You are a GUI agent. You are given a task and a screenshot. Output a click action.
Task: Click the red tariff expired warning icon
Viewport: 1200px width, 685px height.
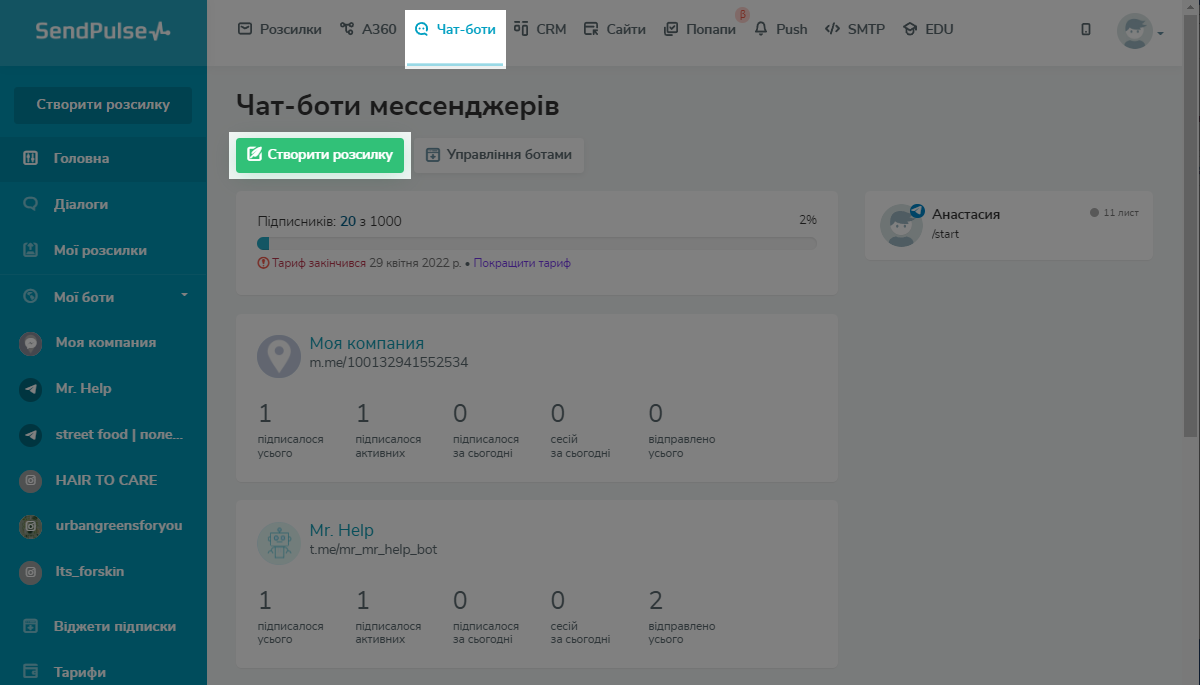(263, 263)
